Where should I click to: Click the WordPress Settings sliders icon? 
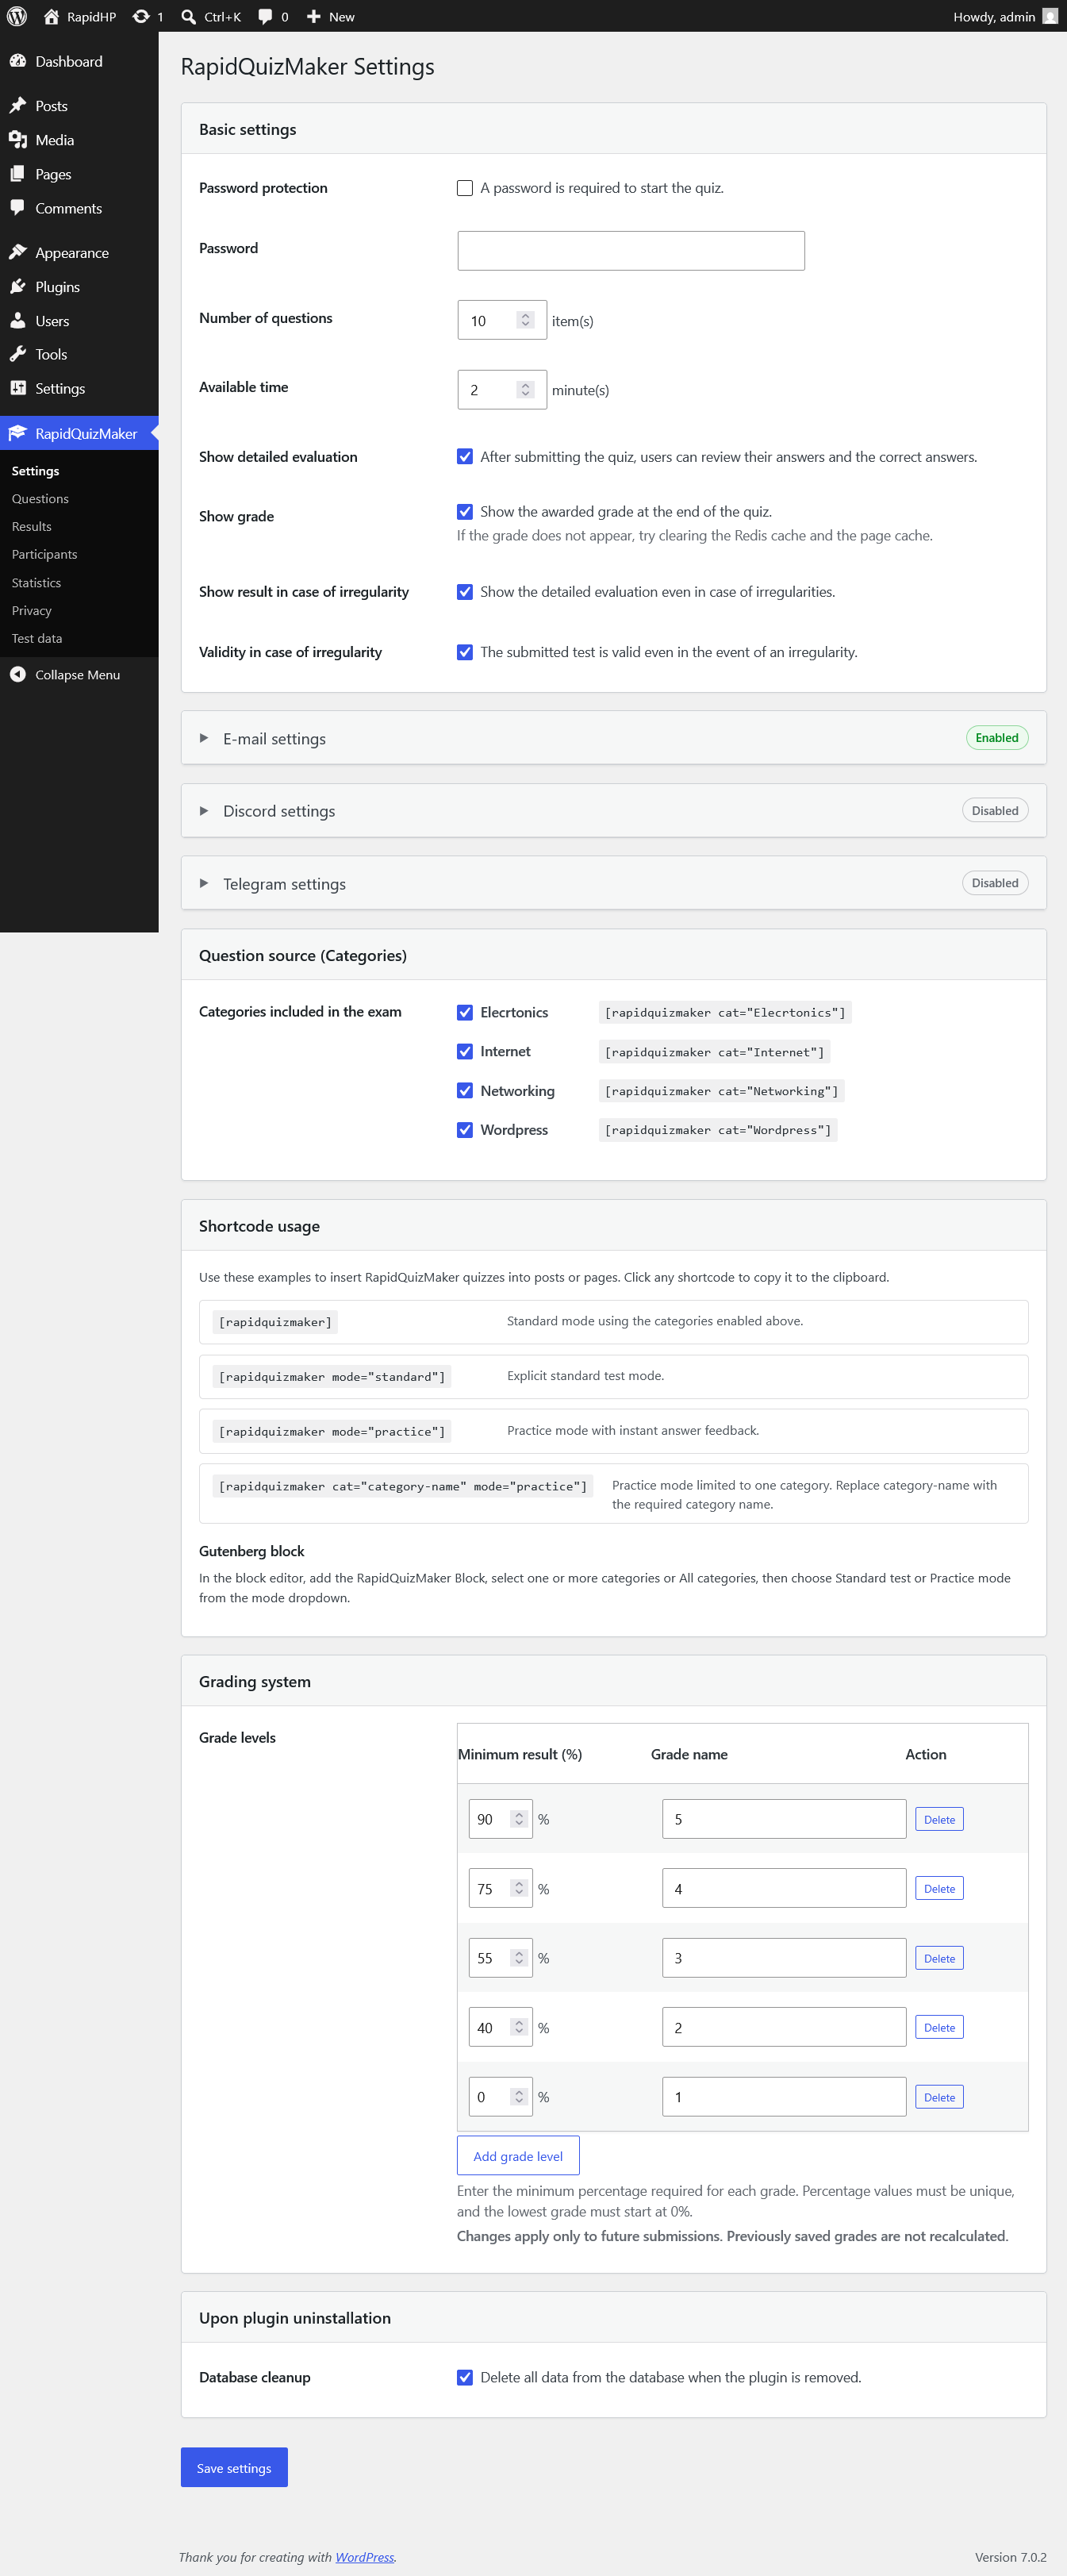[x=18, y=388]
